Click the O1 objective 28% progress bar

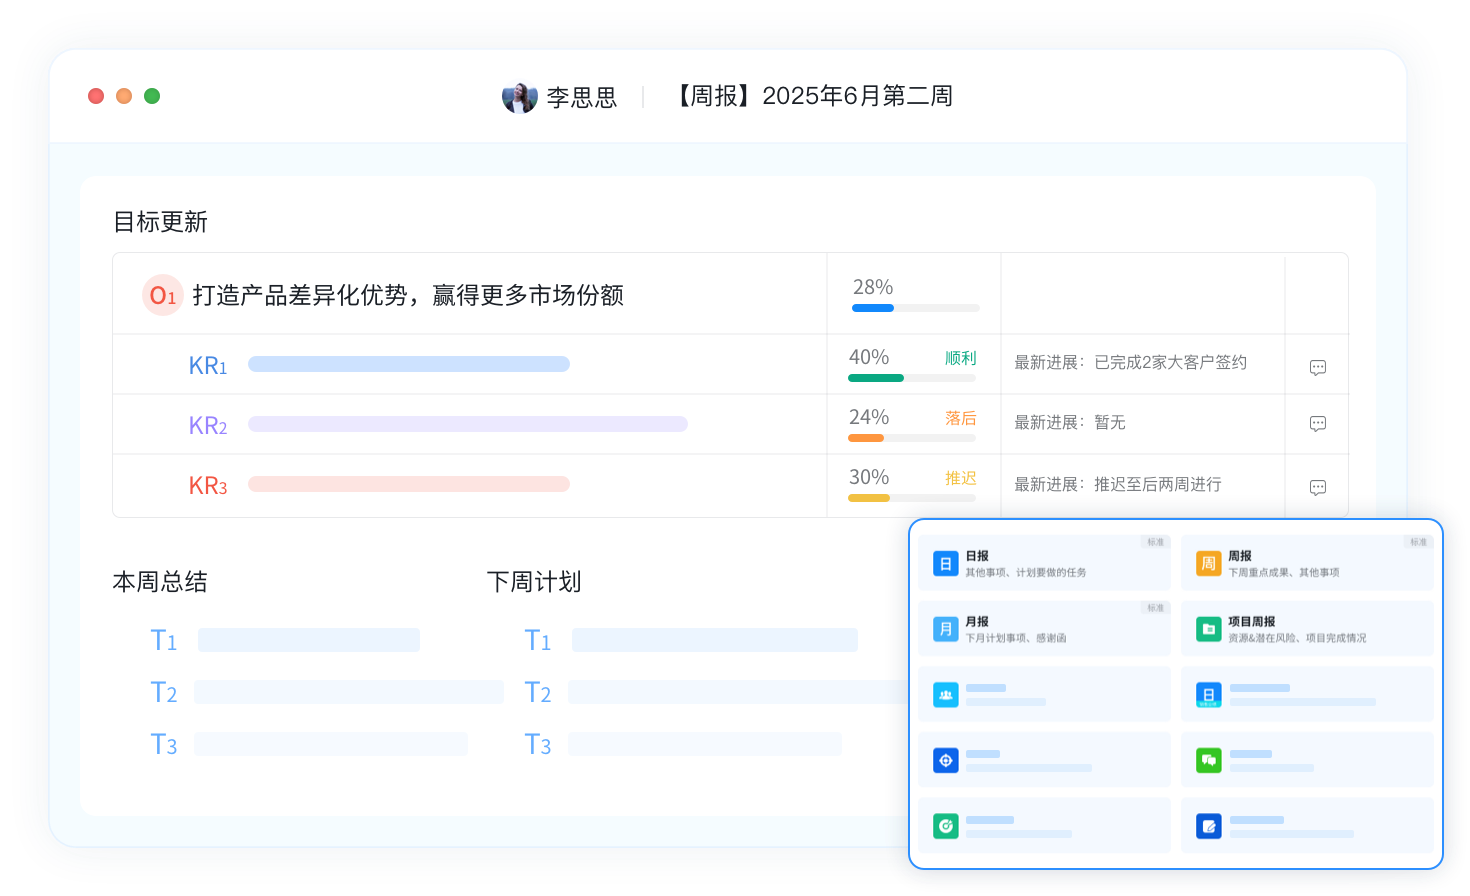915,308
